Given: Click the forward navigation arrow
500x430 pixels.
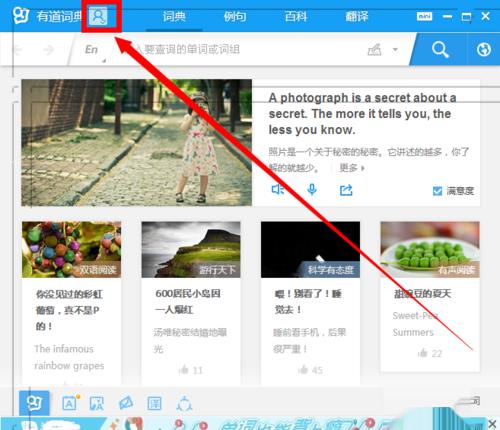Looking at the screenshot, I should pyautogui.click(x=49, y=50).
